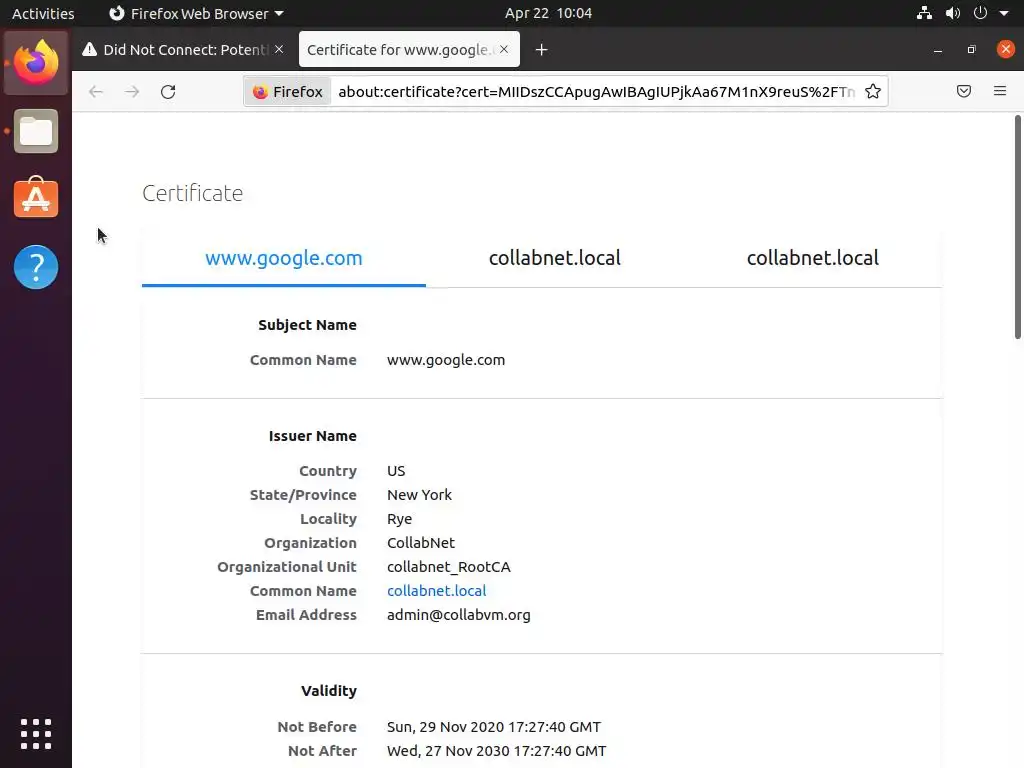This screenshot has width=1024, height=768.
Task: Follow the collabnet.local issuer link
Action: [x=436, y=591]
